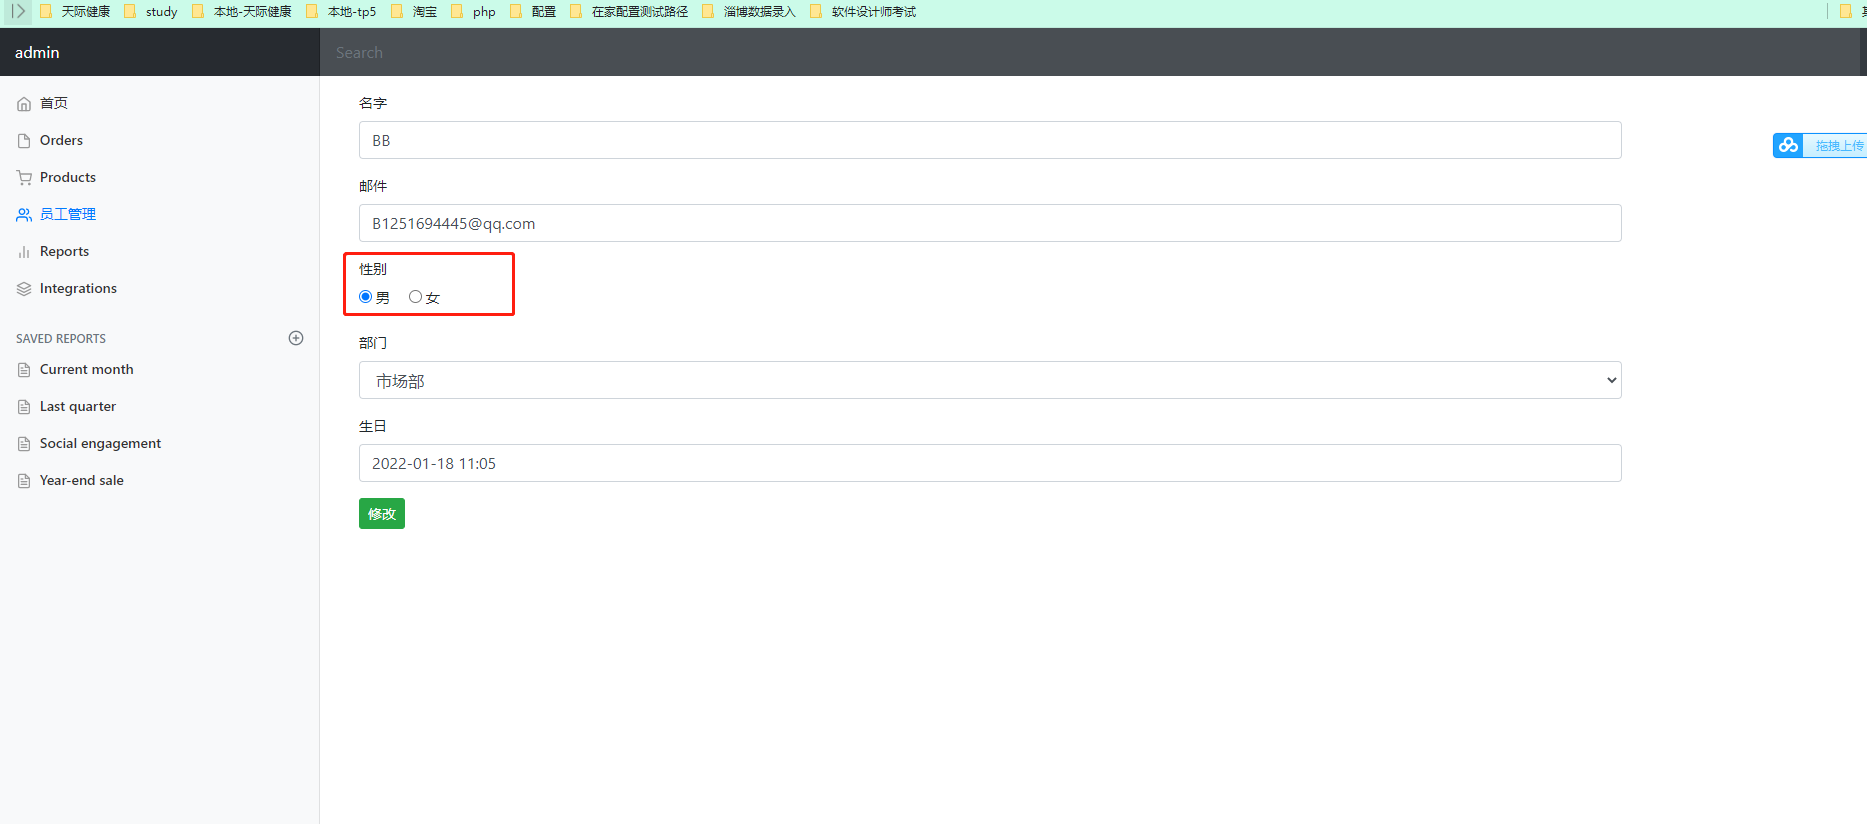The width and height of the screenshot is (1867, 824).
Task: Click the admin brand link
Action: [x=37, y=53]
